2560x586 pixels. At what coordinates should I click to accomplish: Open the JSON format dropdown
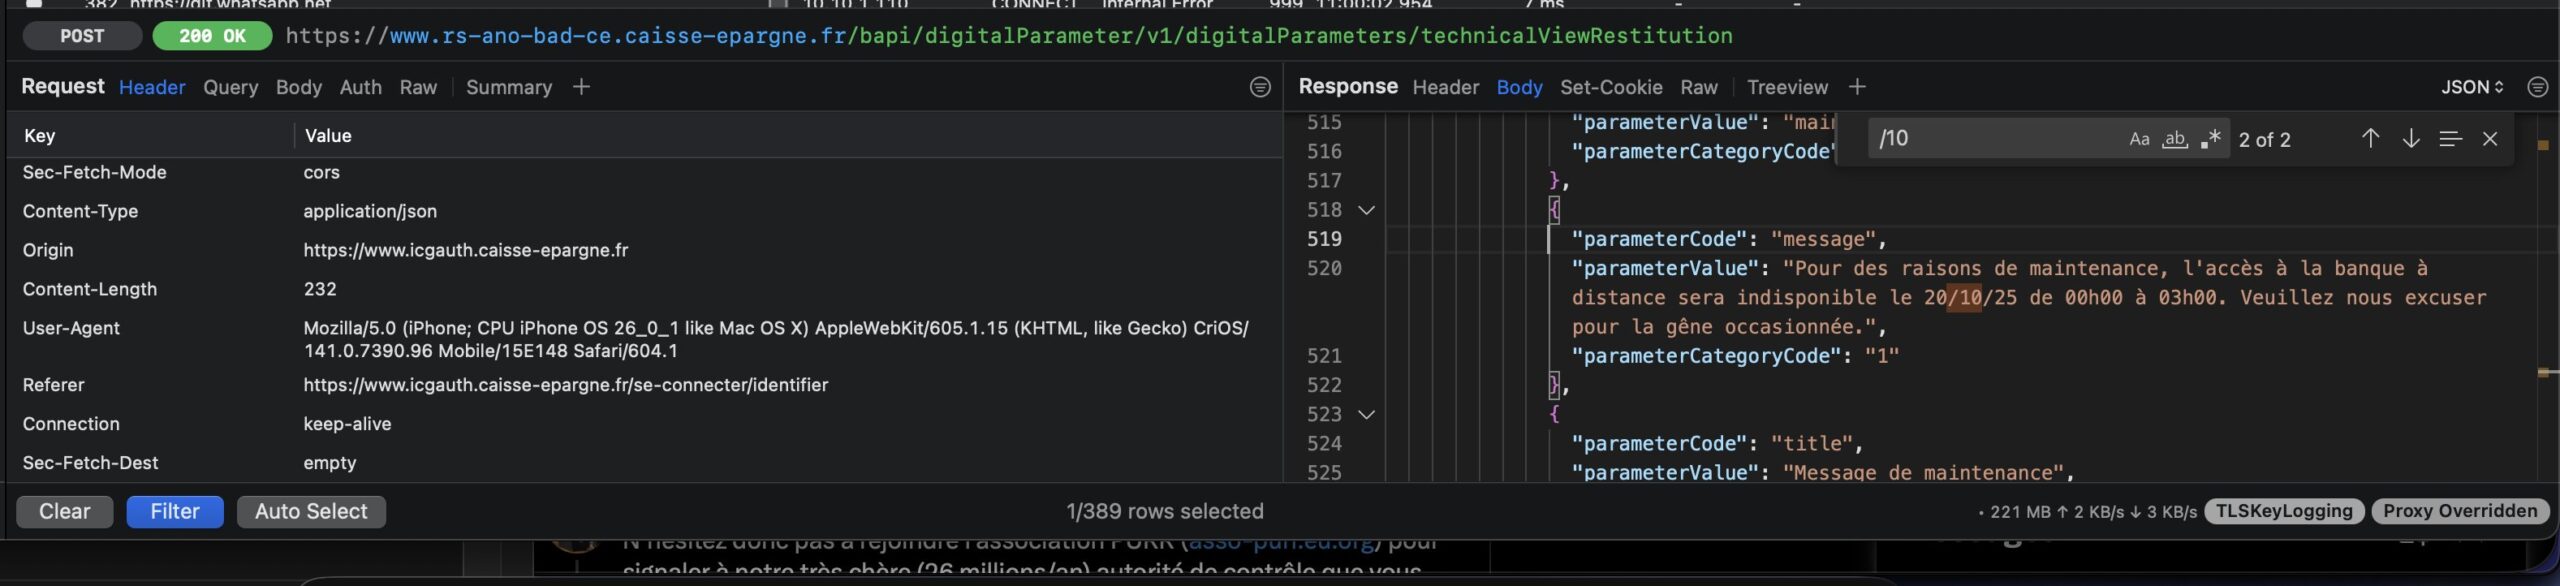[2472, 87]
